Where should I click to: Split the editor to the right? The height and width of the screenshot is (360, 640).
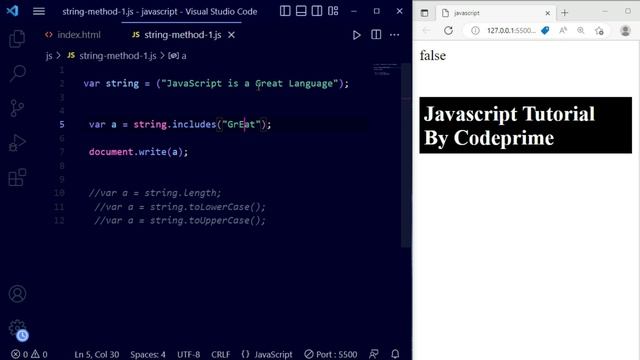click(x=376, y=35)
